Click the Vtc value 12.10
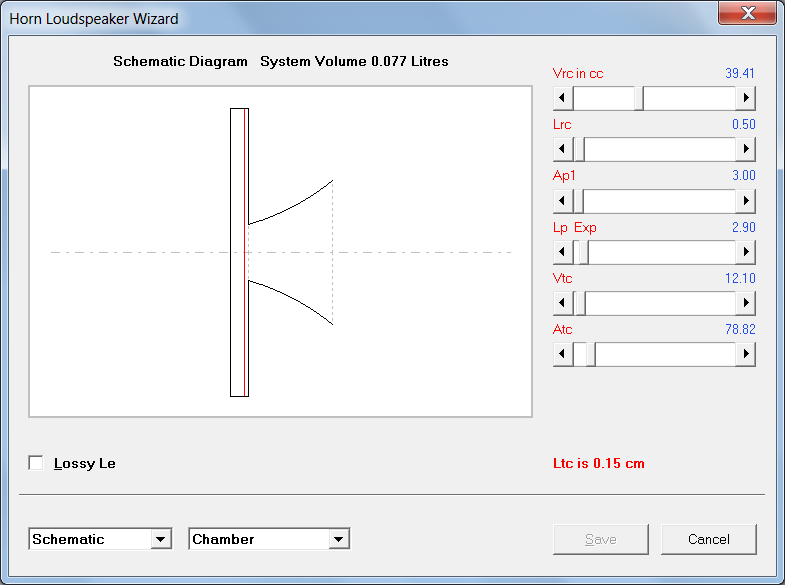This screenshot has width=785, height=585. tap(740, 278)
